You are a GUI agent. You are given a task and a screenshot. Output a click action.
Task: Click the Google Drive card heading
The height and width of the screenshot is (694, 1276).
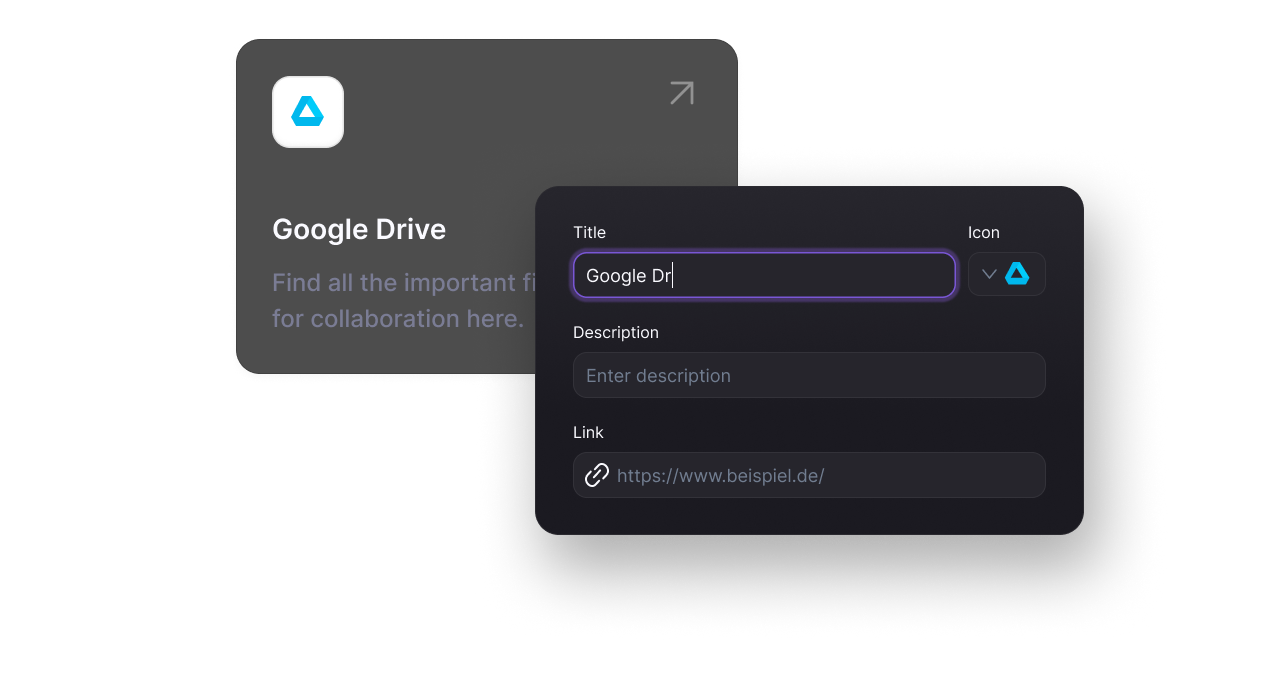tap(359, 229)
